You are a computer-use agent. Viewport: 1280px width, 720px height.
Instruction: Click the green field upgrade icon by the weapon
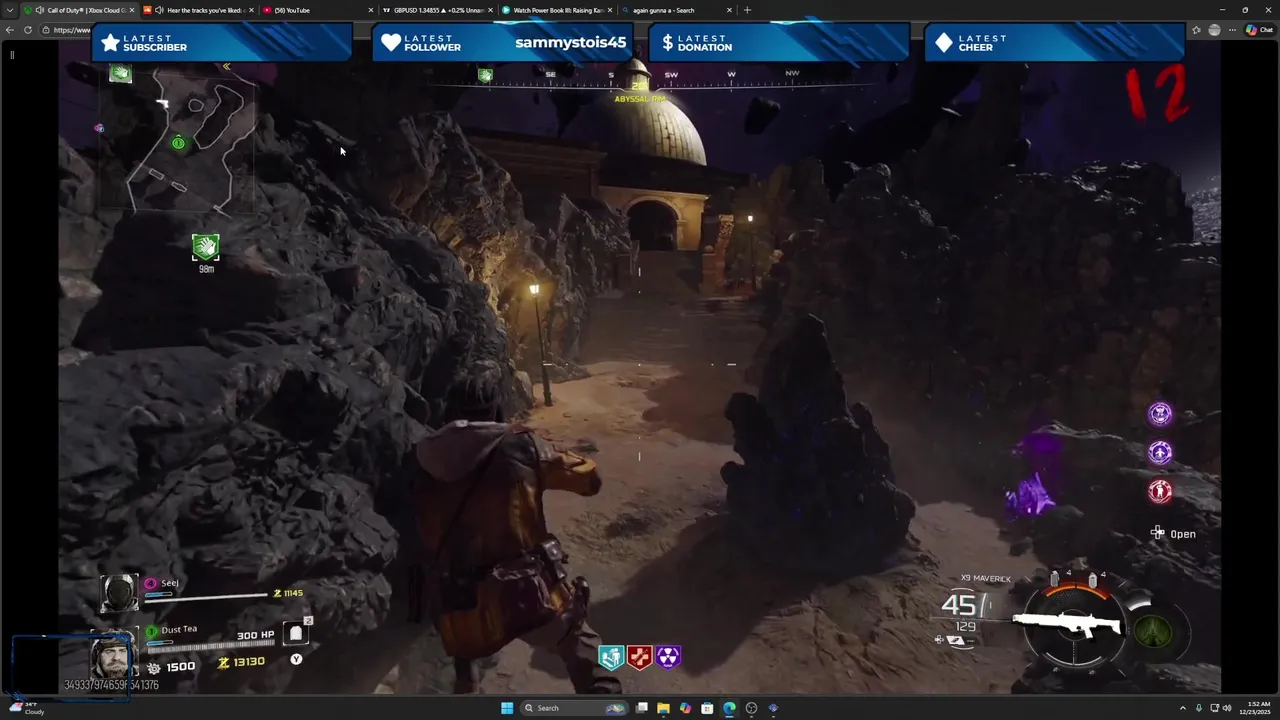coord(1152,632)
